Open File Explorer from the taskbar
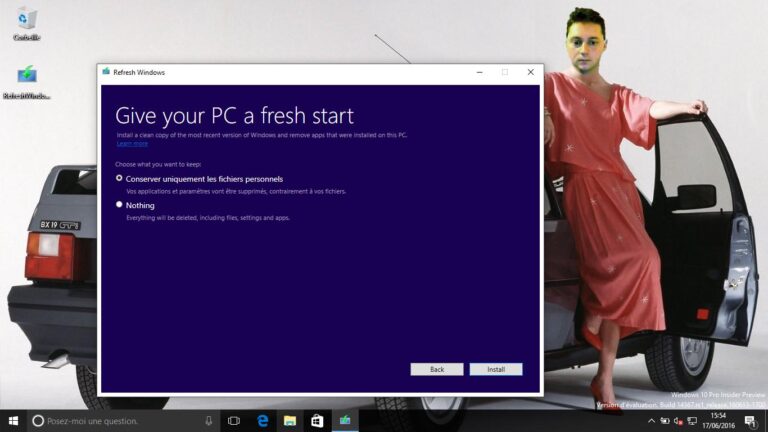 (290, 421)
